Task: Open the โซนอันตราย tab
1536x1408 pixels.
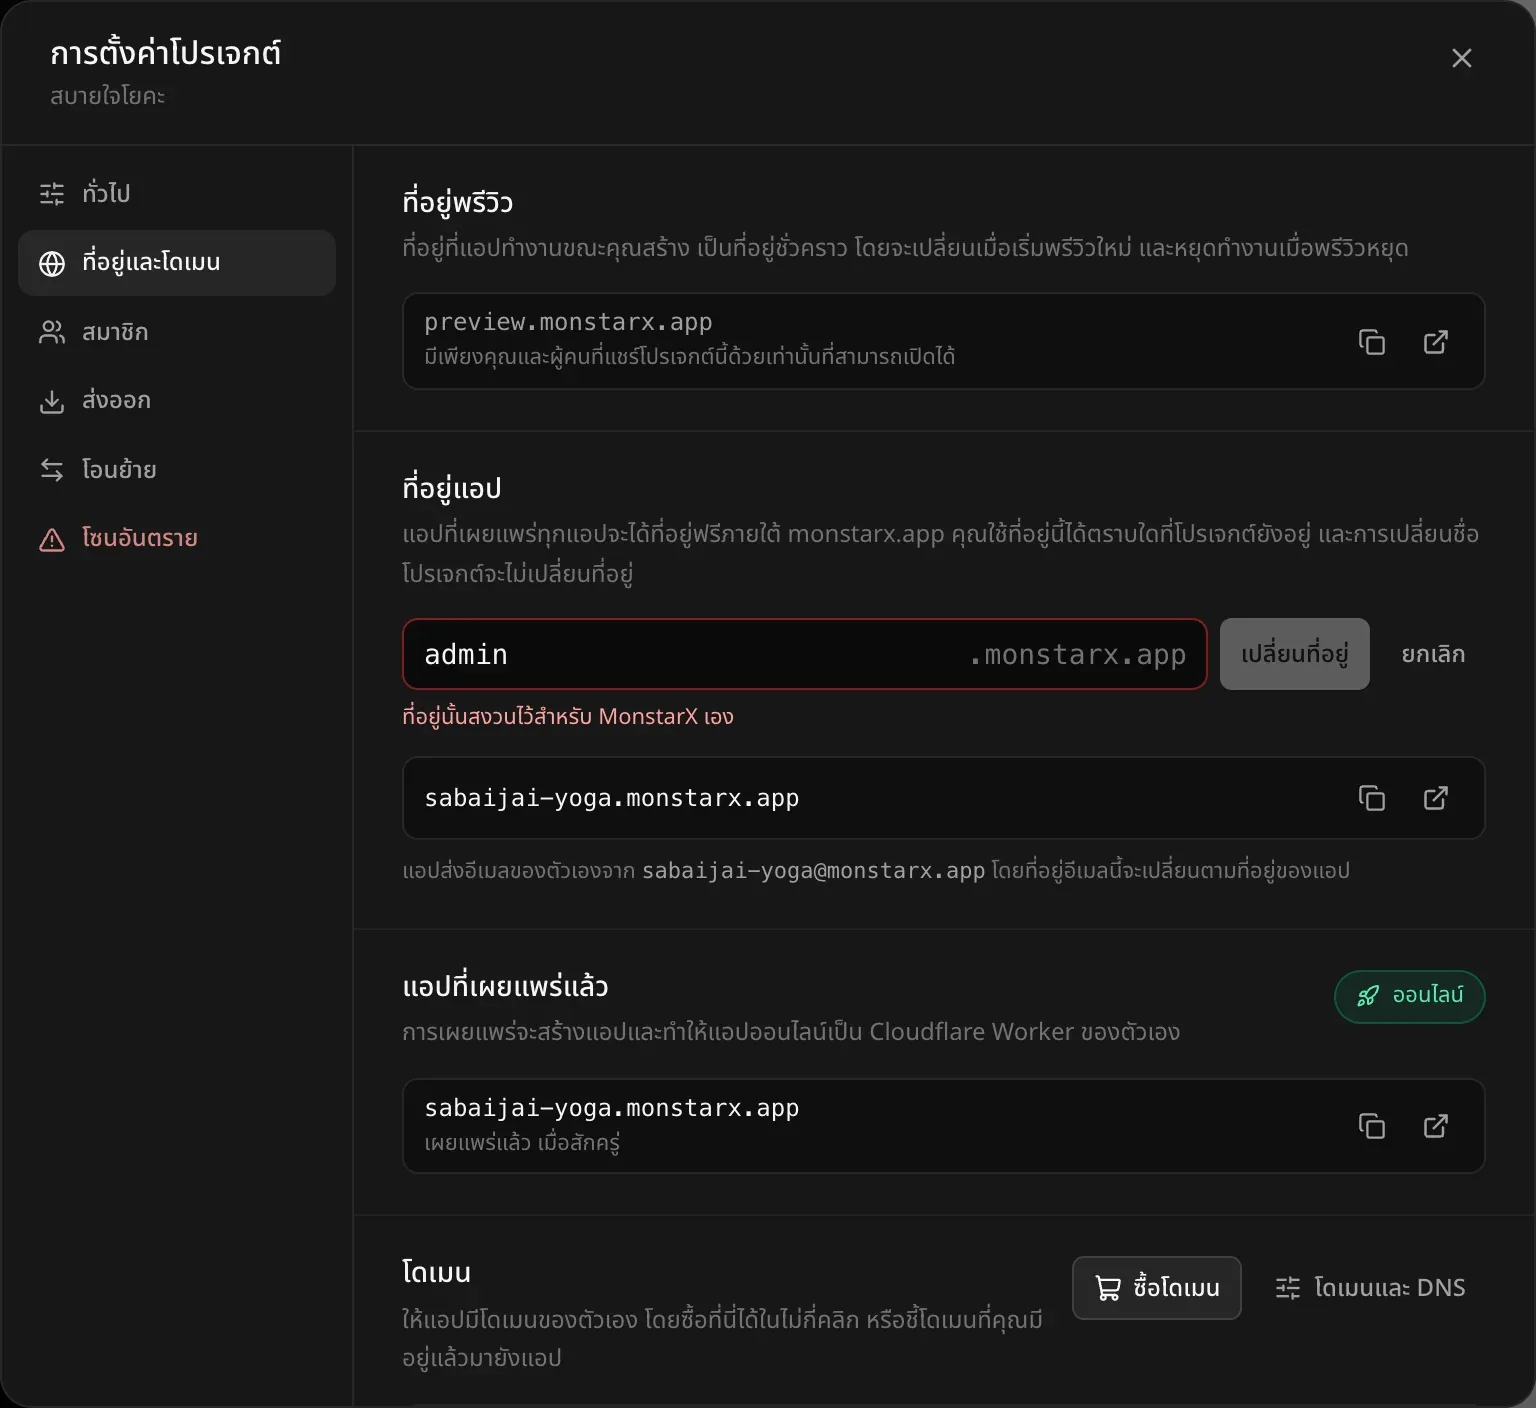Action: pyautogui.click(x=177, y=539)
